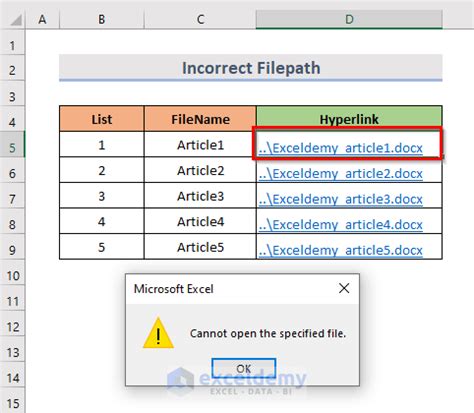
Task: Select the Article1 cell
Action: tap(200, 145)
